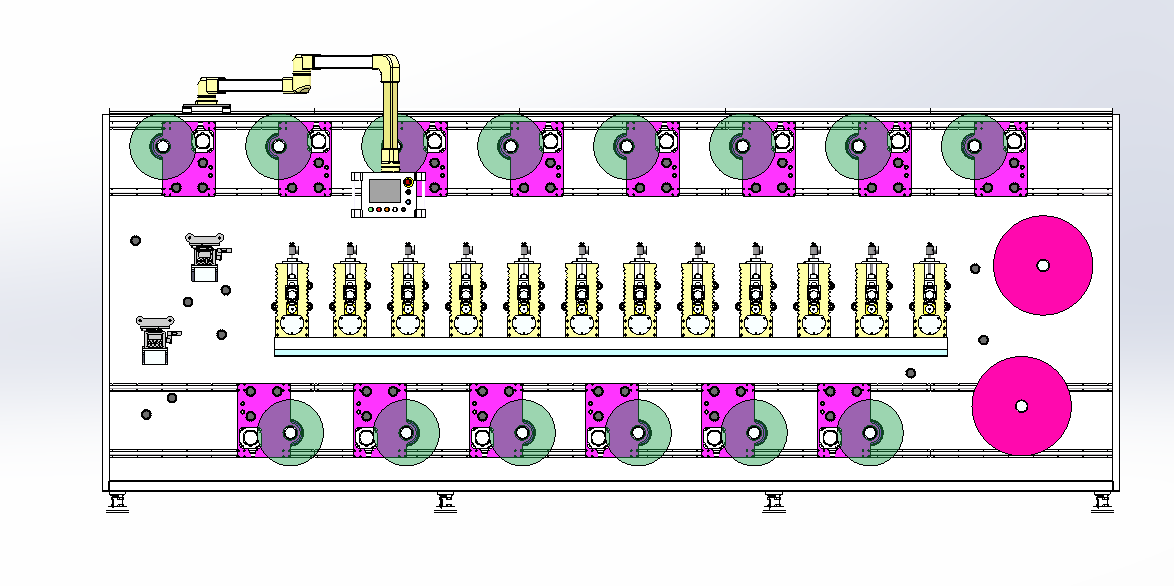This screenshot has width=1174, height=586.
Task: Select the small idler roller between the two large magenta rolls
Action: pos(984,340)
